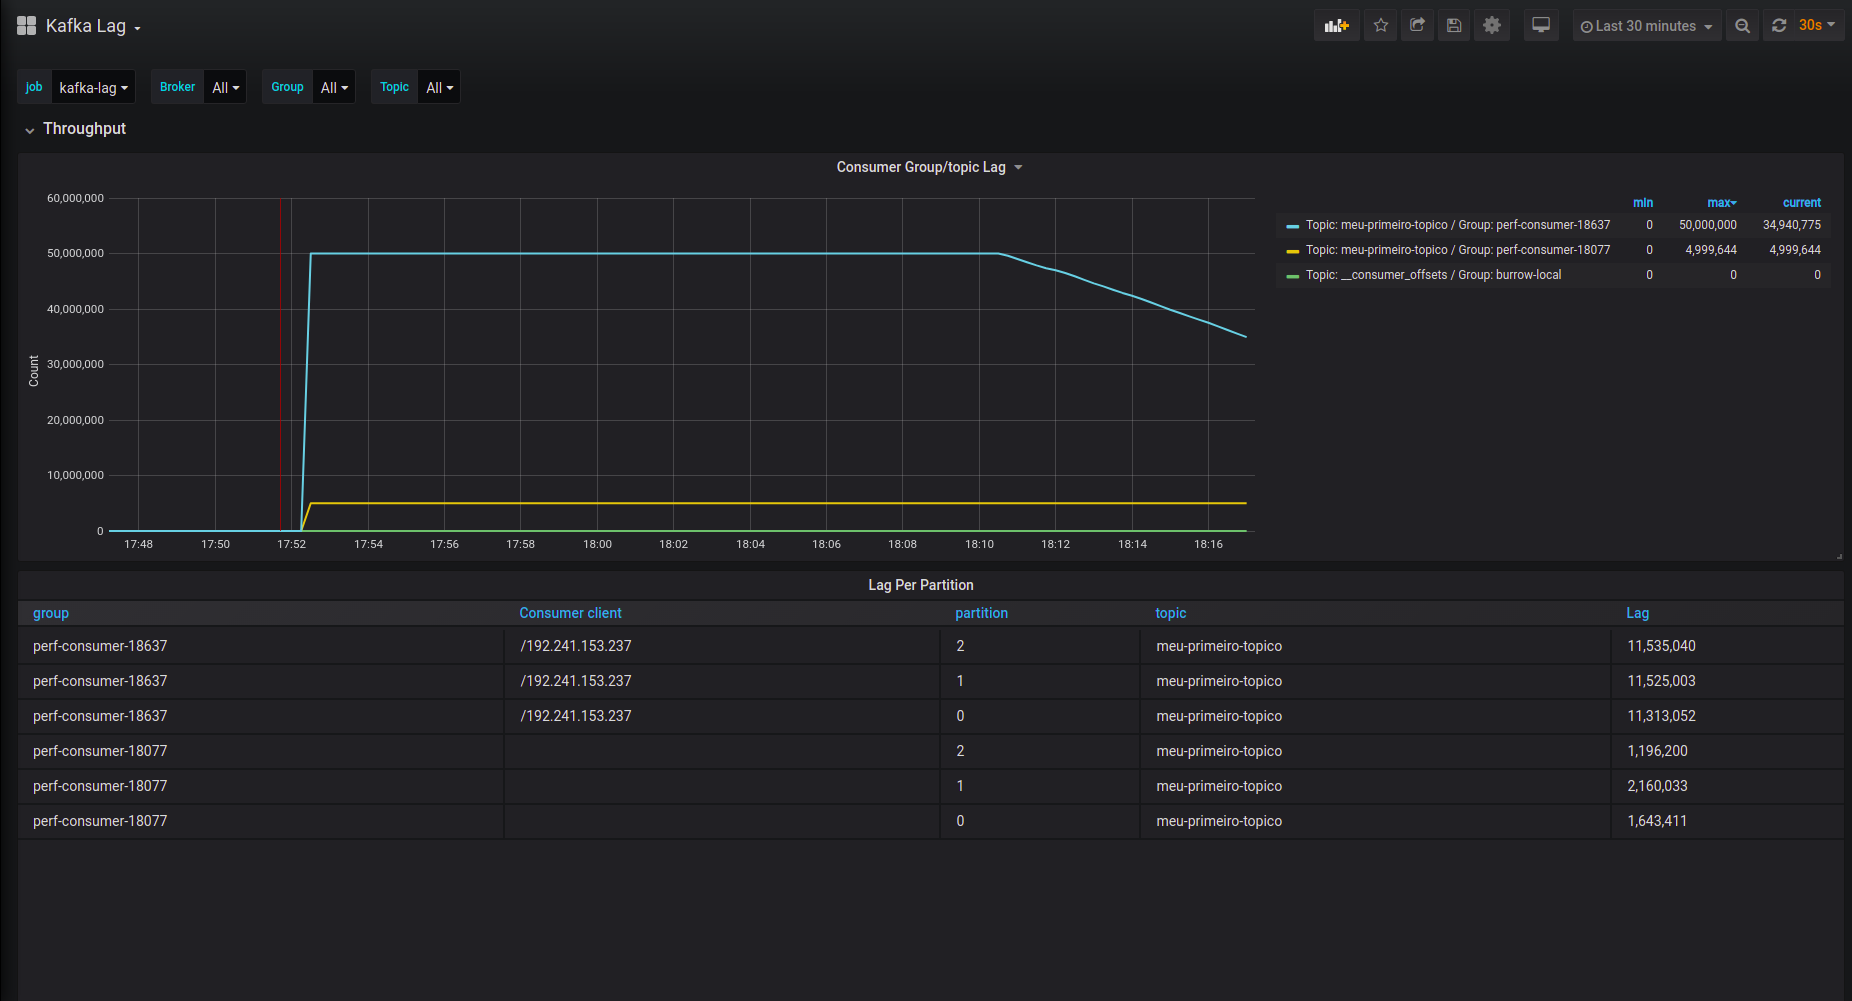Refresh the dashboard now
The height and width of the screenshot is (1001, 1852).
(1779, 26)
